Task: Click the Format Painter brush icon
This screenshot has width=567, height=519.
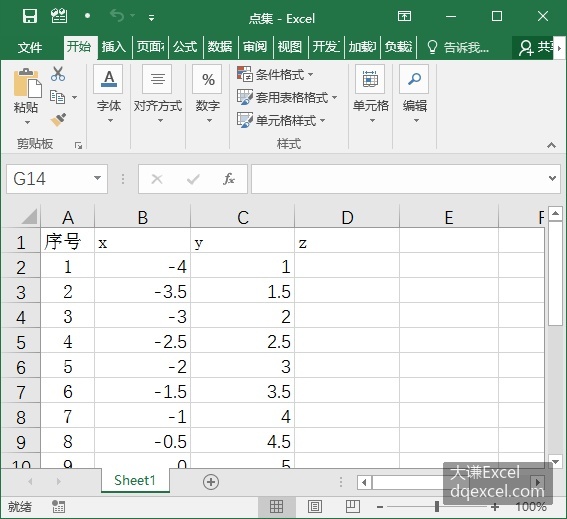Action: point(58,120)
